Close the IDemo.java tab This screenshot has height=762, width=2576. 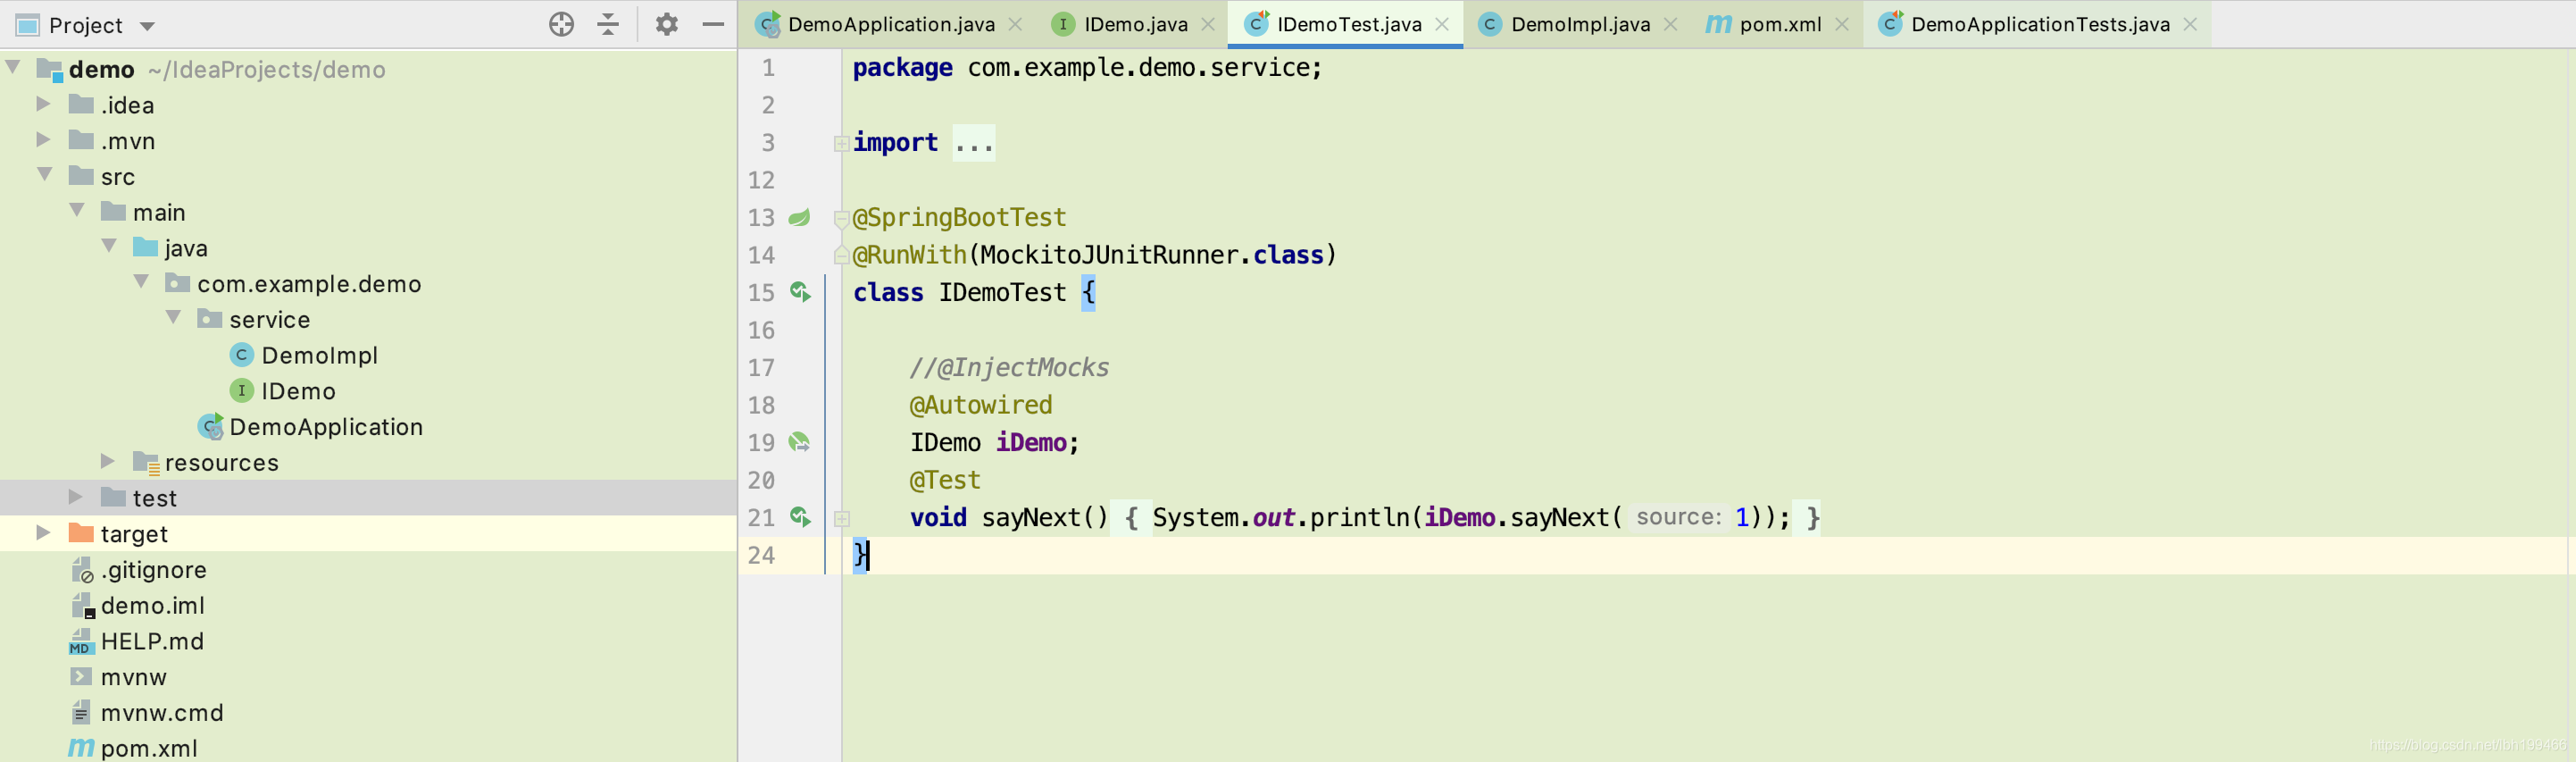coord(1208,24)
